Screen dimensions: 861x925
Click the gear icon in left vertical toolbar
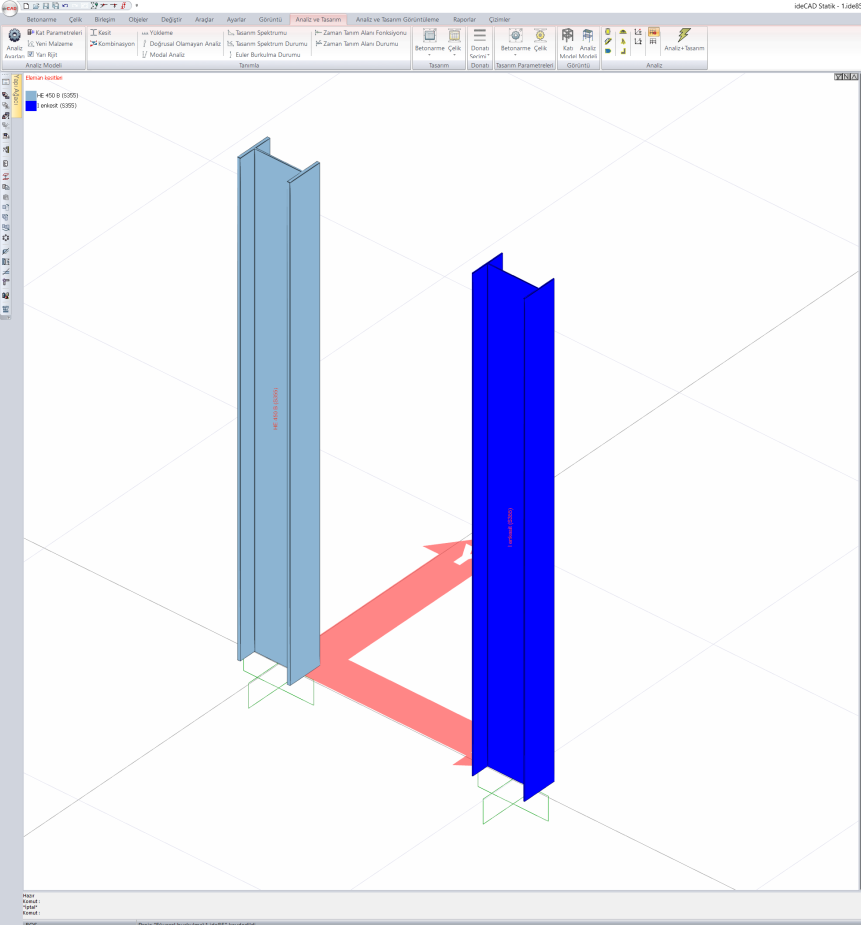point(6,238)
